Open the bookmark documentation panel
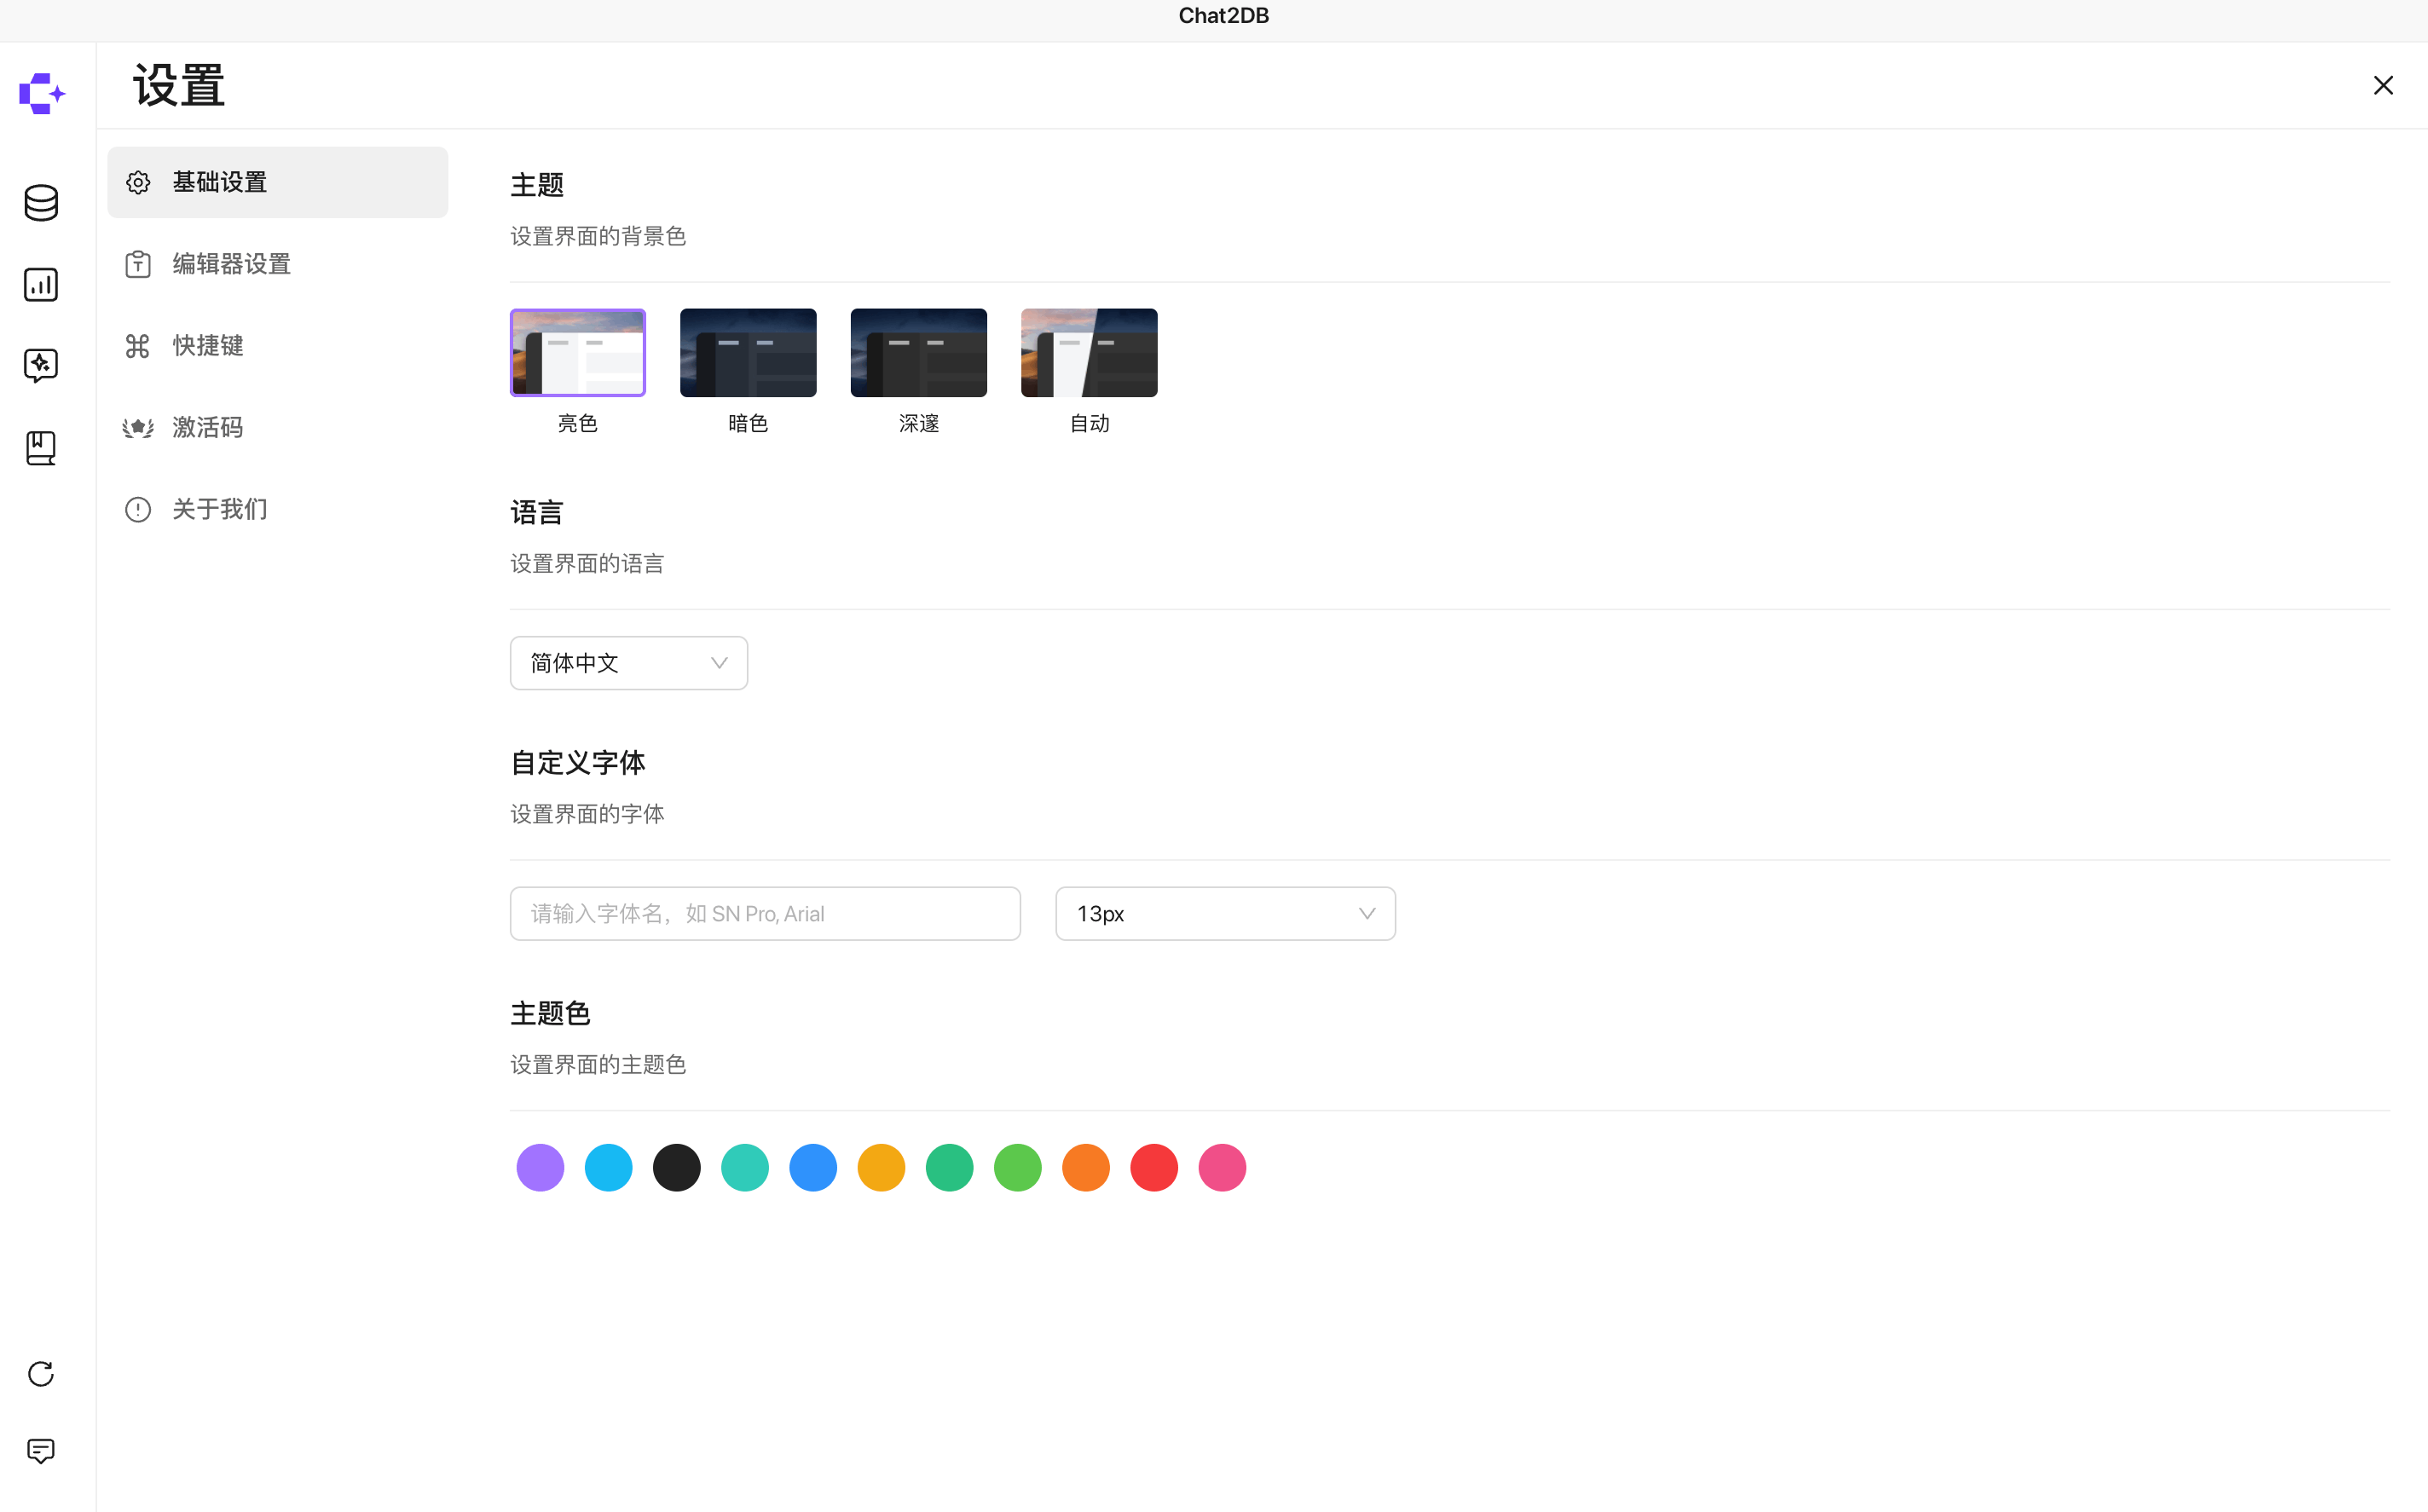 click(x=41, y=447)
